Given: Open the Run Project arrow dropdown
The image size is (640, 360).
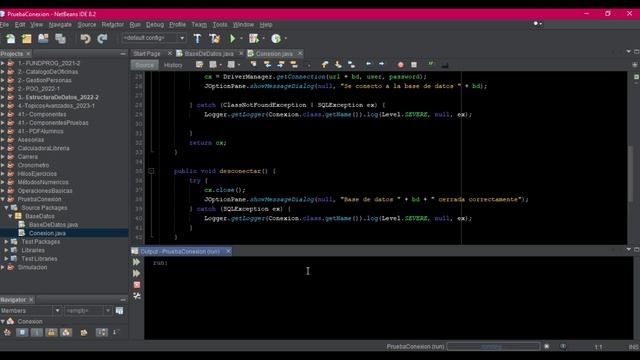Looking at the screenshot, I should [241, 38].
